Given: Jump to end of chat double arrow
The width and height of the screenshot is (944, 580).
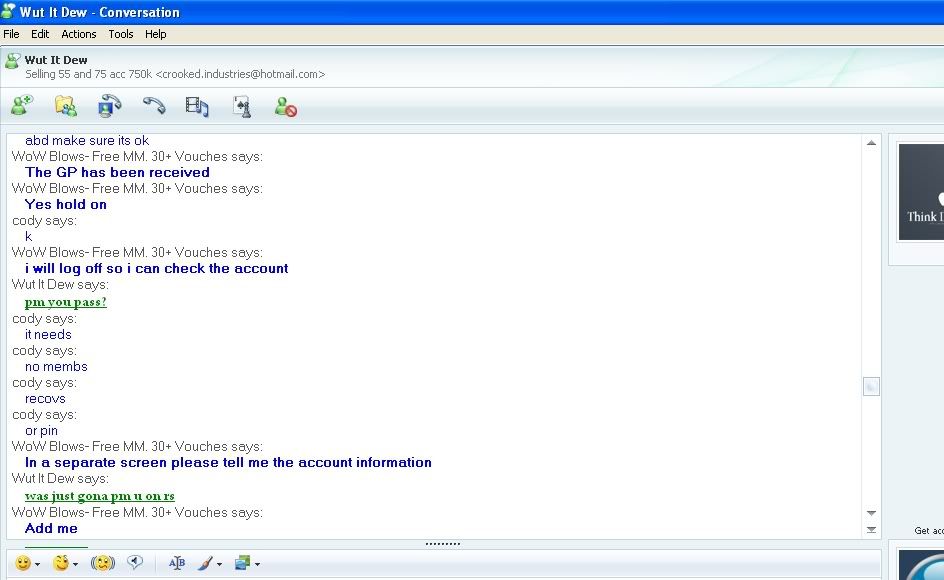Looking at the screenshot, I should (x=871, y=529).
